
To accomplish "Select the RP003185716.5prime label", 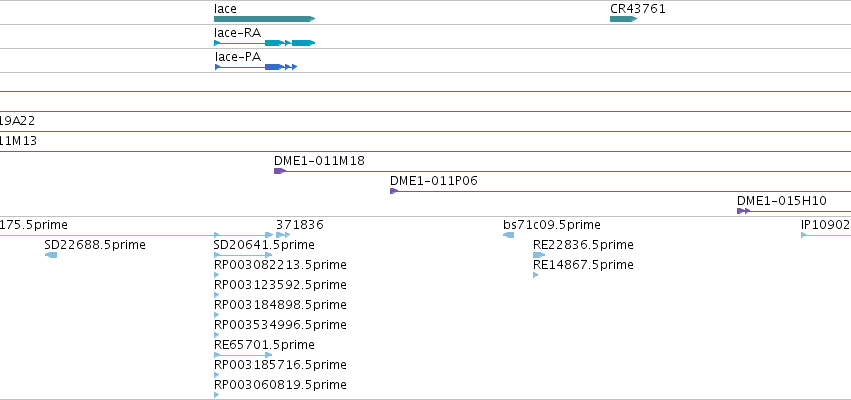I will (x=280, y=365).
